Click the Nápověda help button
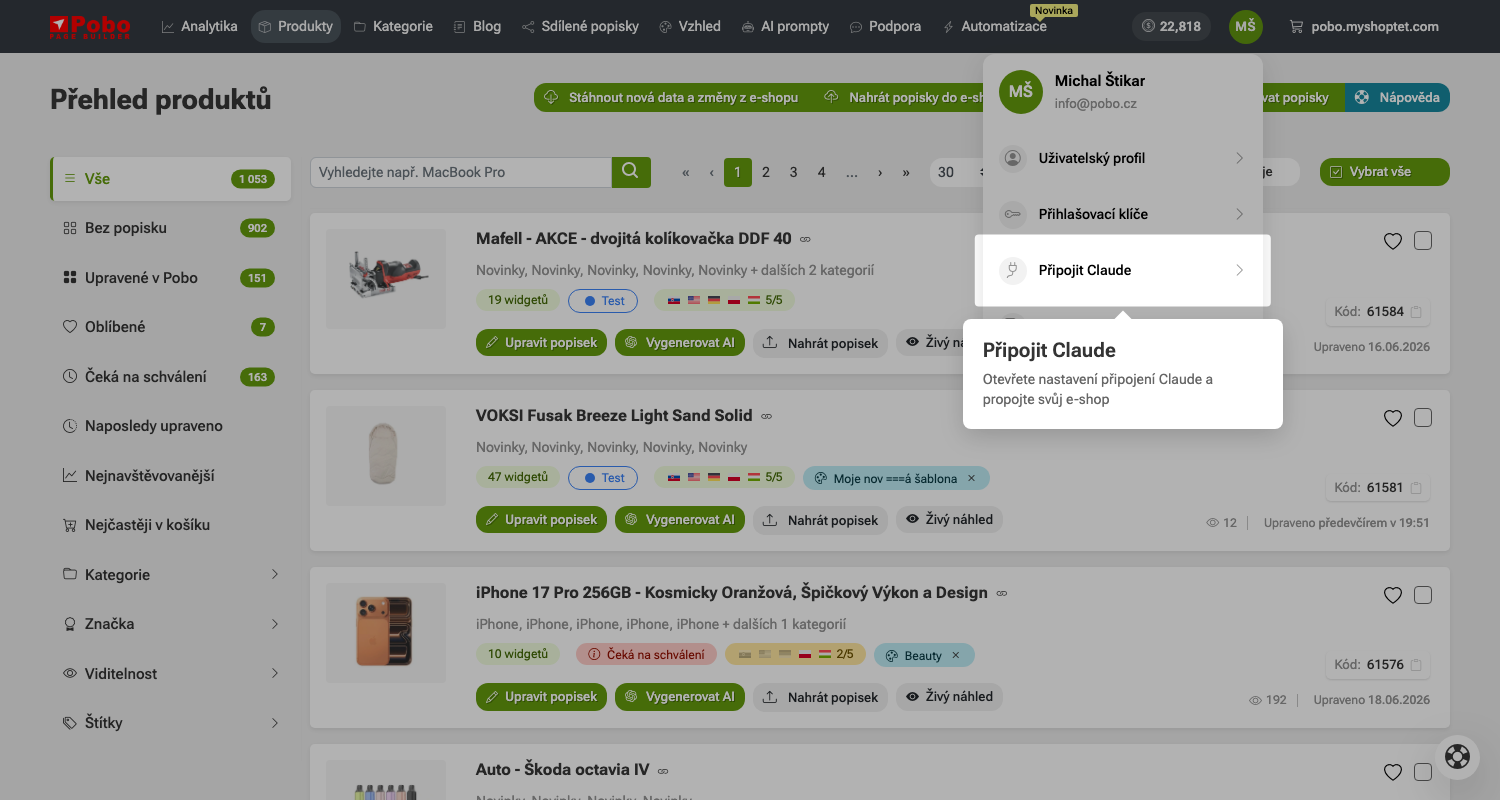This screenshot has height=800, width=1500. pos(1397,97)
